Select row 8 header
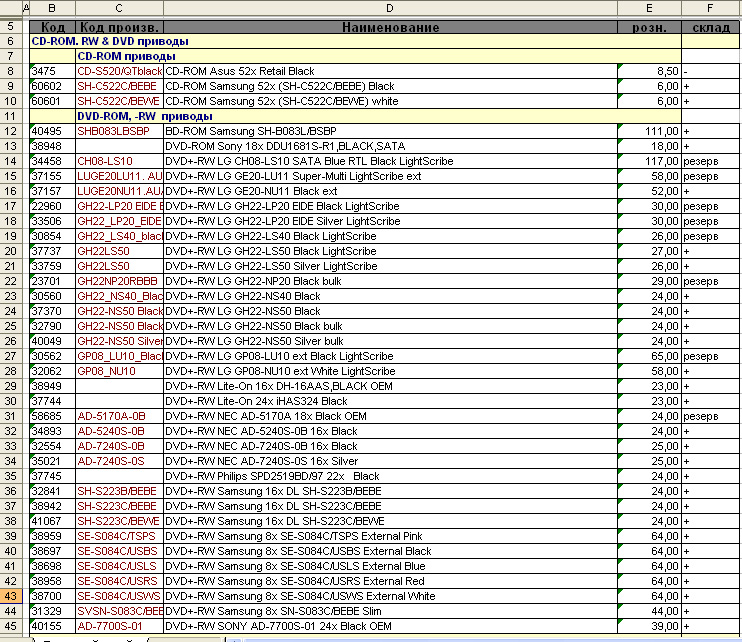The image size is (742, 642). 11,71
